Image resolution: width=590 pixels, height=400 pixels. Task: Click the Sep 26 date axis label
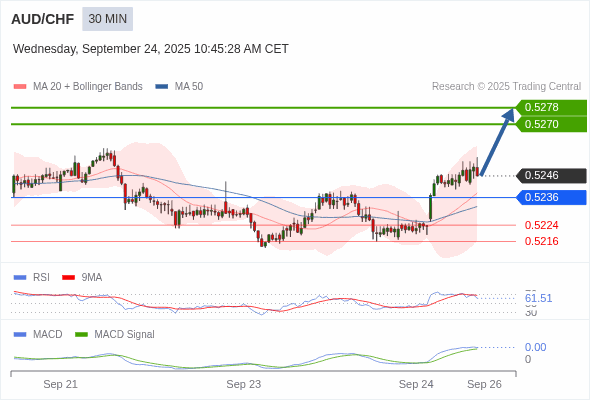pyautogui.click(x=484, y=384)
